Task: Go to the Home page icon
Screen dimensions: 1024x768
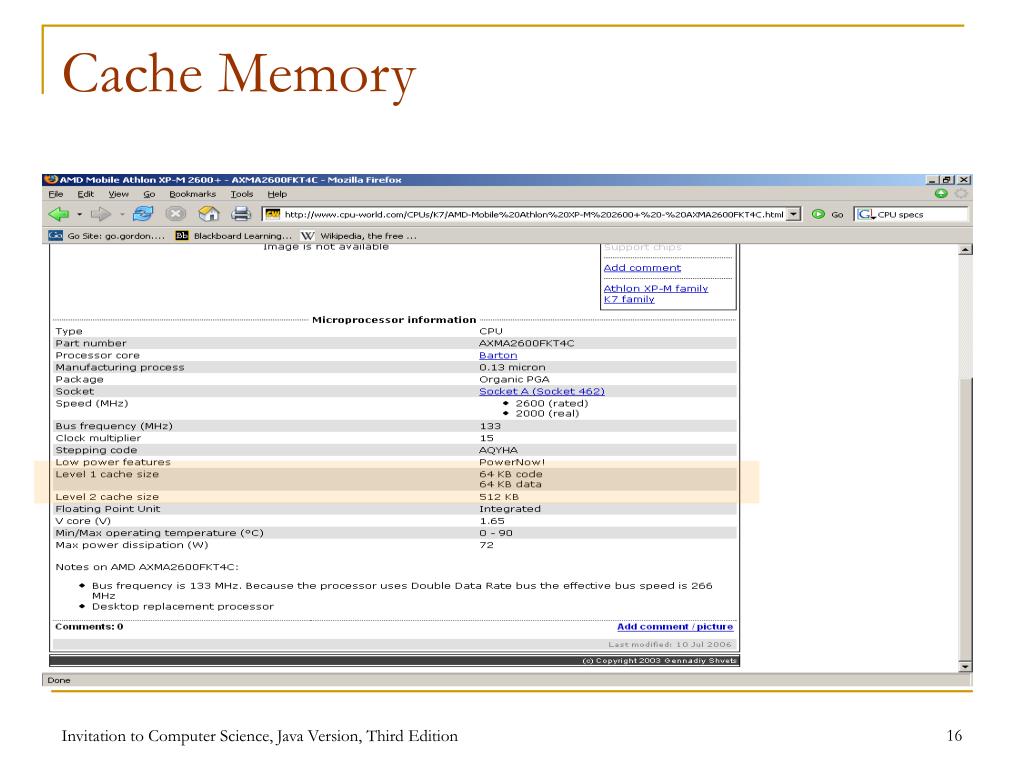Action: pos(209,214)
